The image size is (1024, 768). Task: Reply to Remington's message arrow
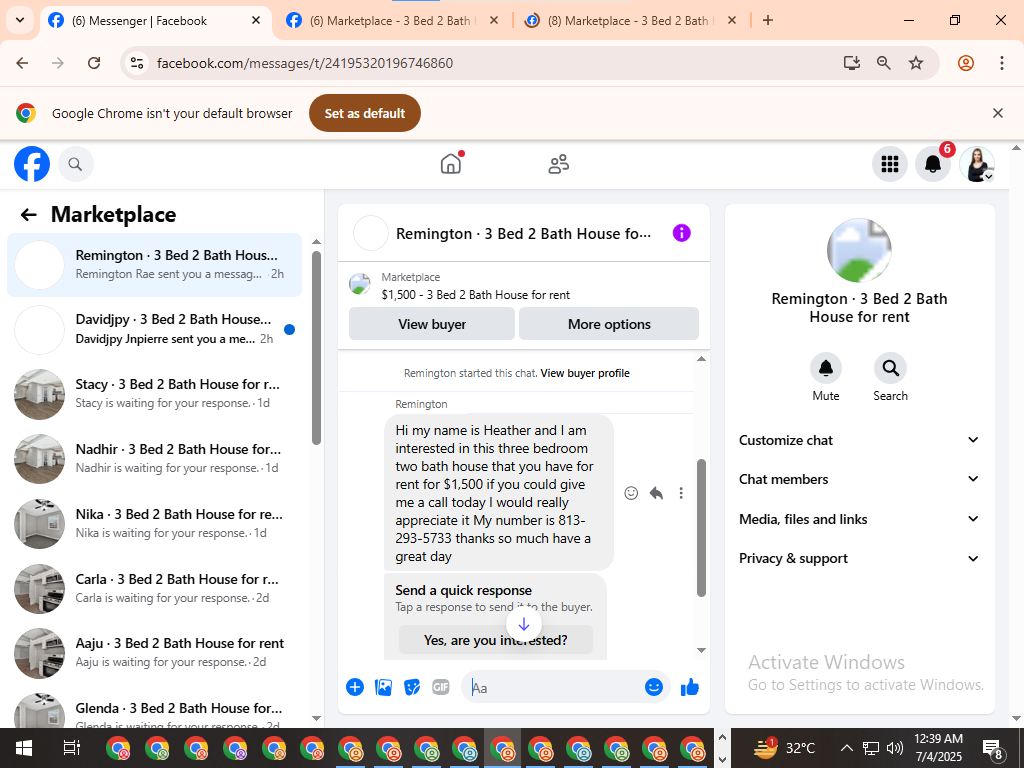pos(656,493)
